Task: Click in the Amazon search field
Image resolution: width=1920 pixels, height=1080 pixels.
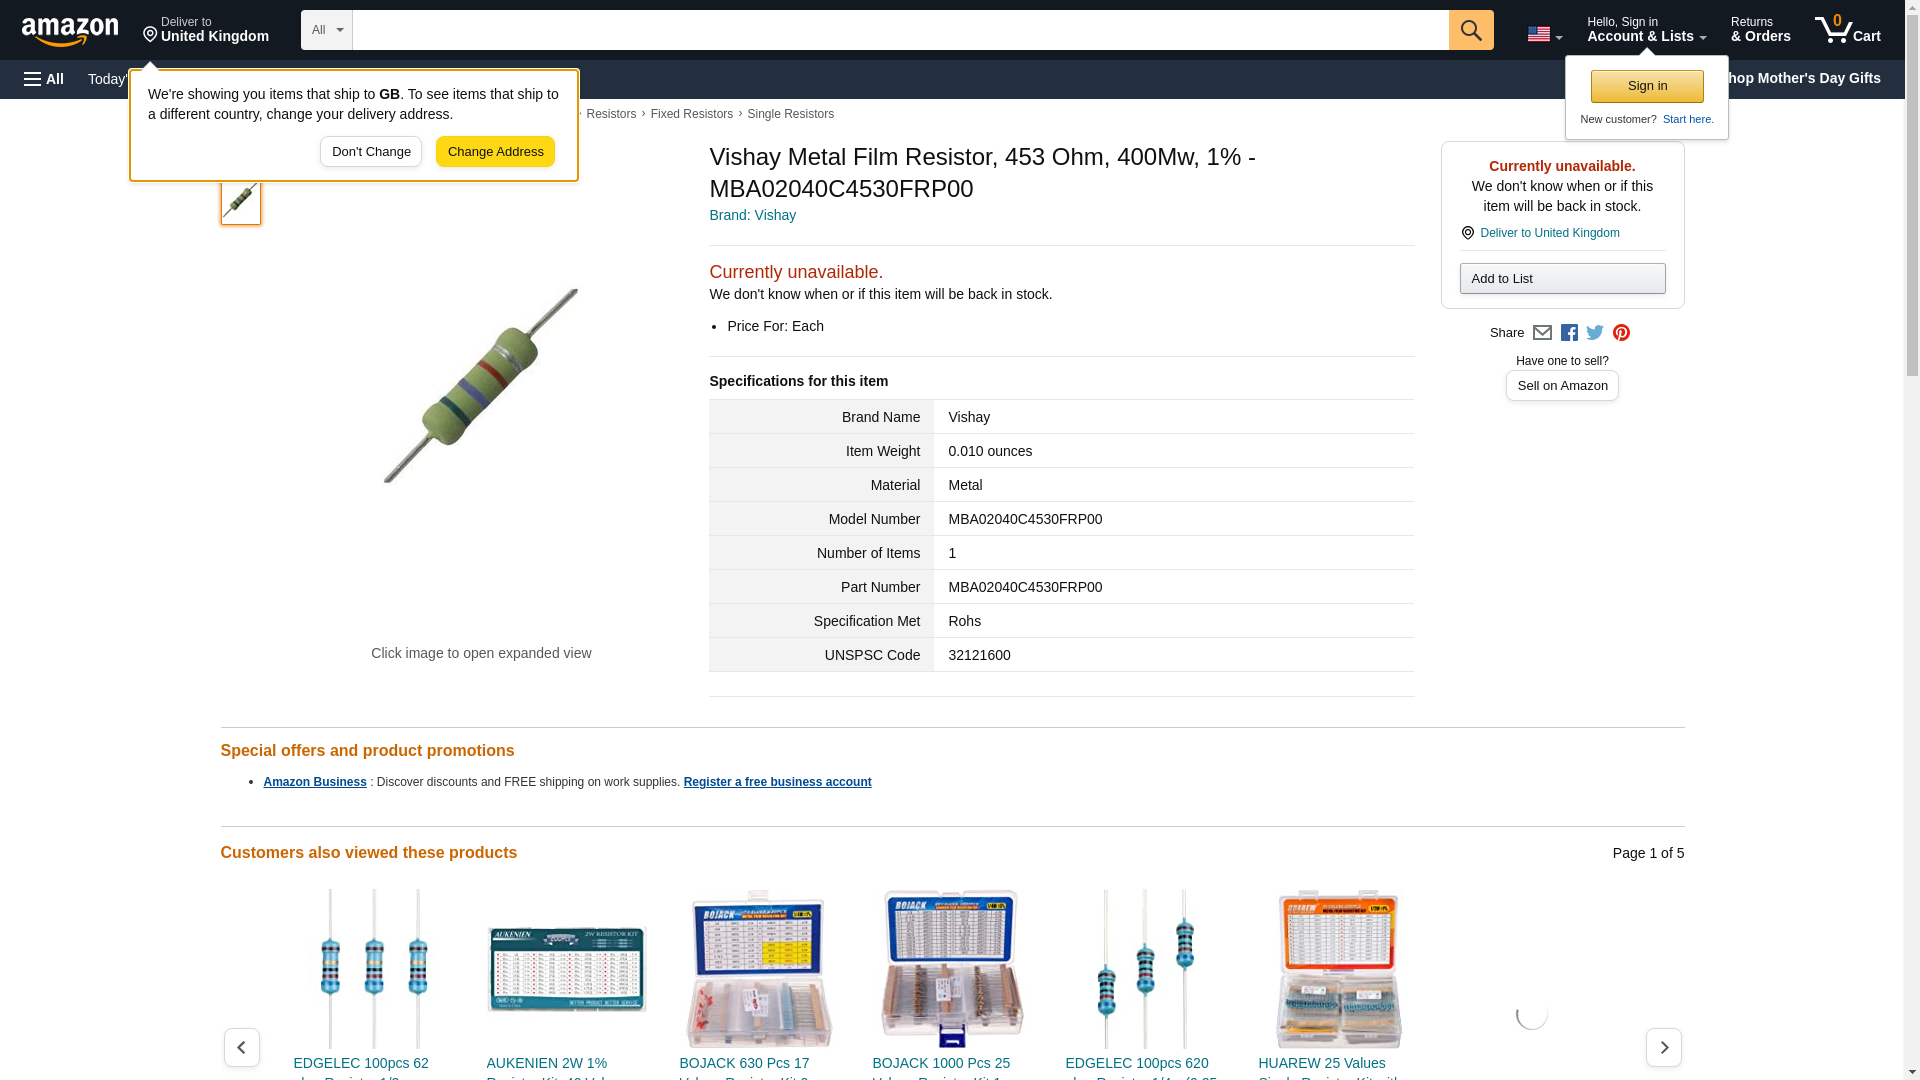Action: [x=900, y=30]
